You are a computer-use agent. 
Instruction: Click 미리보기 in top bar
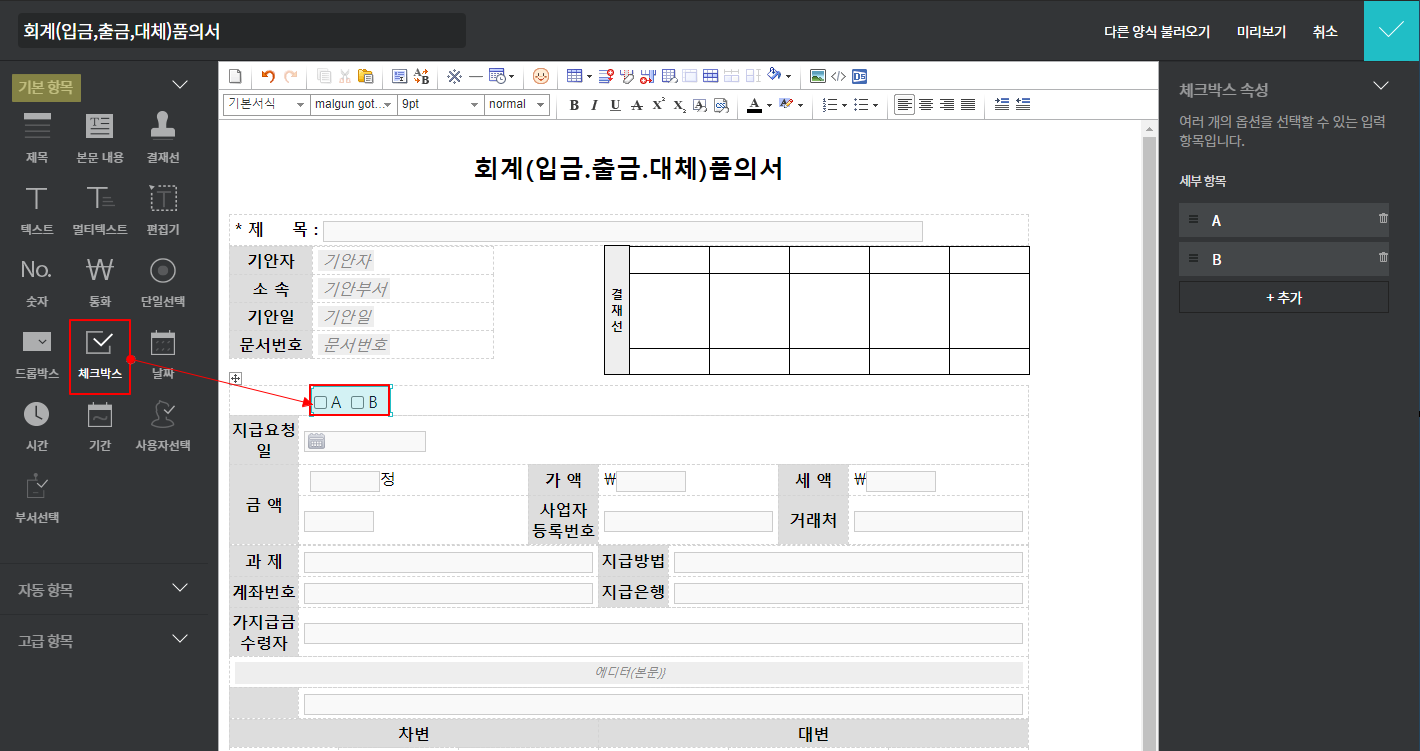click(1261, 32)
